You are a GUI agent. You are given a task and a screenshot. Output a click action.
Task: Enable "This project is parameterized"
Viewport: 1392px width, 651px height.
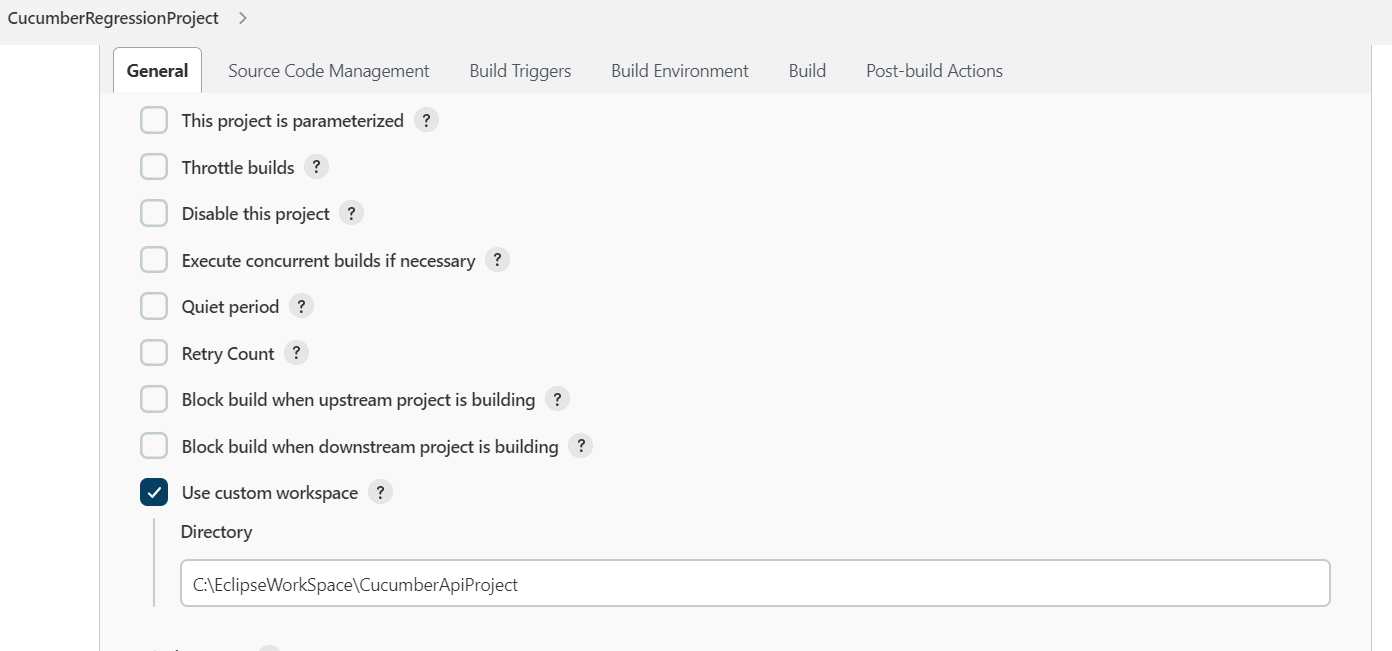pyautogui.click(x=154, y=119)
